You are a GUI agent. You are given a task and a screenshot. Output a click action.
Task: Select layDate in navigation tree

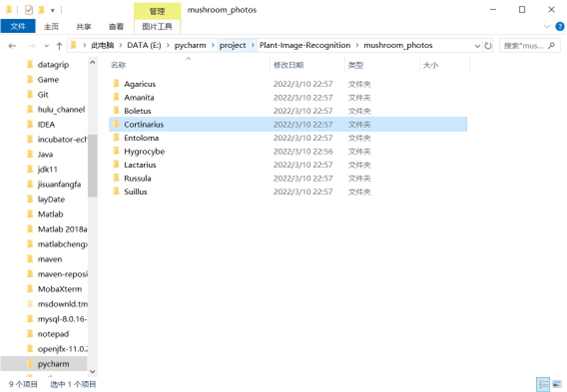(x=51, y=199)
